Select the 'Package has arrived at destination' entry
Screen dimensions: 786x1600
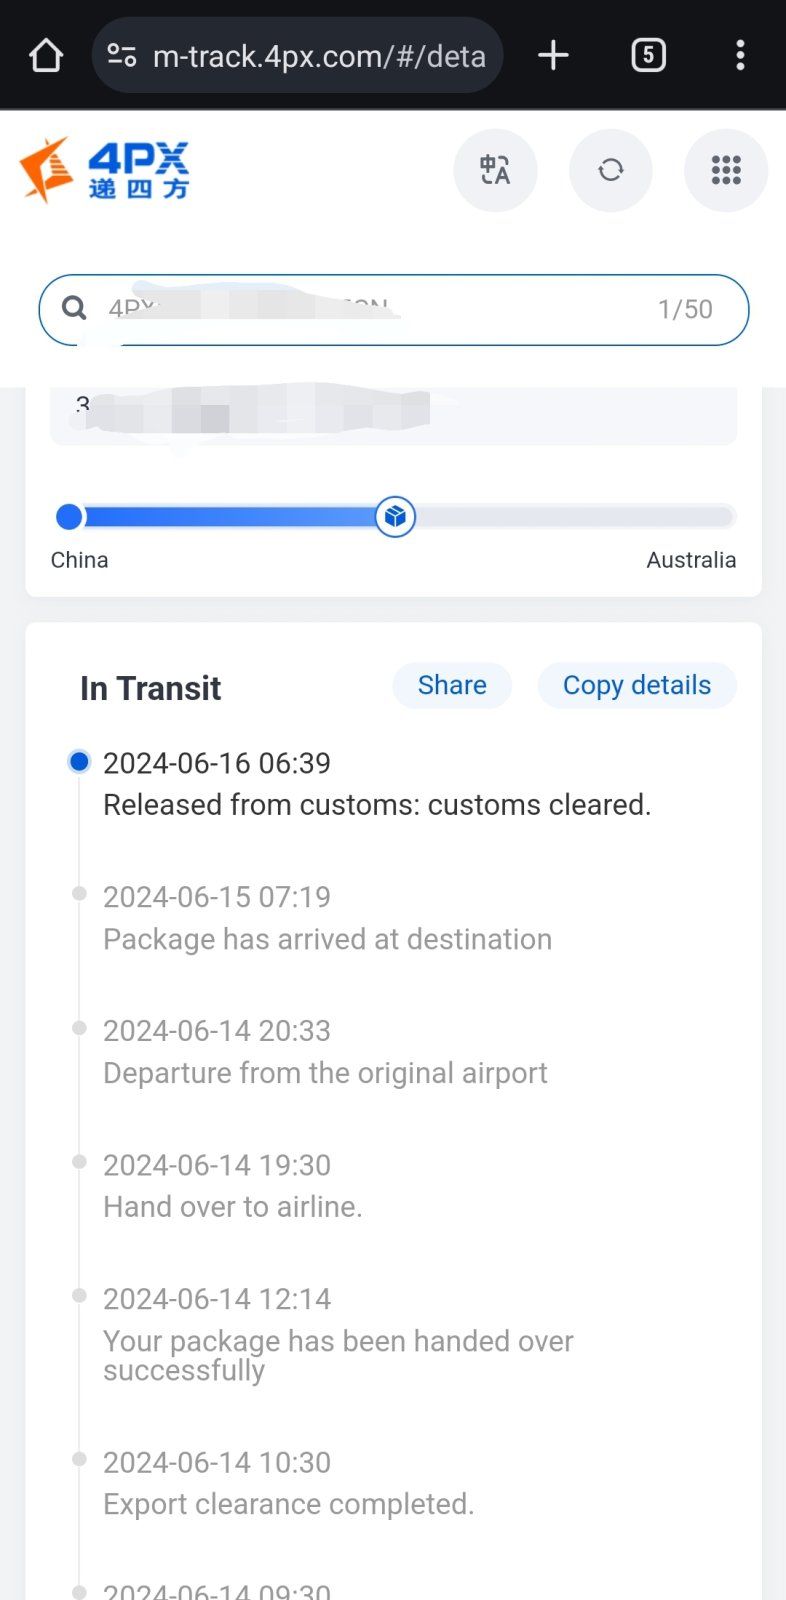coord(327,939)
